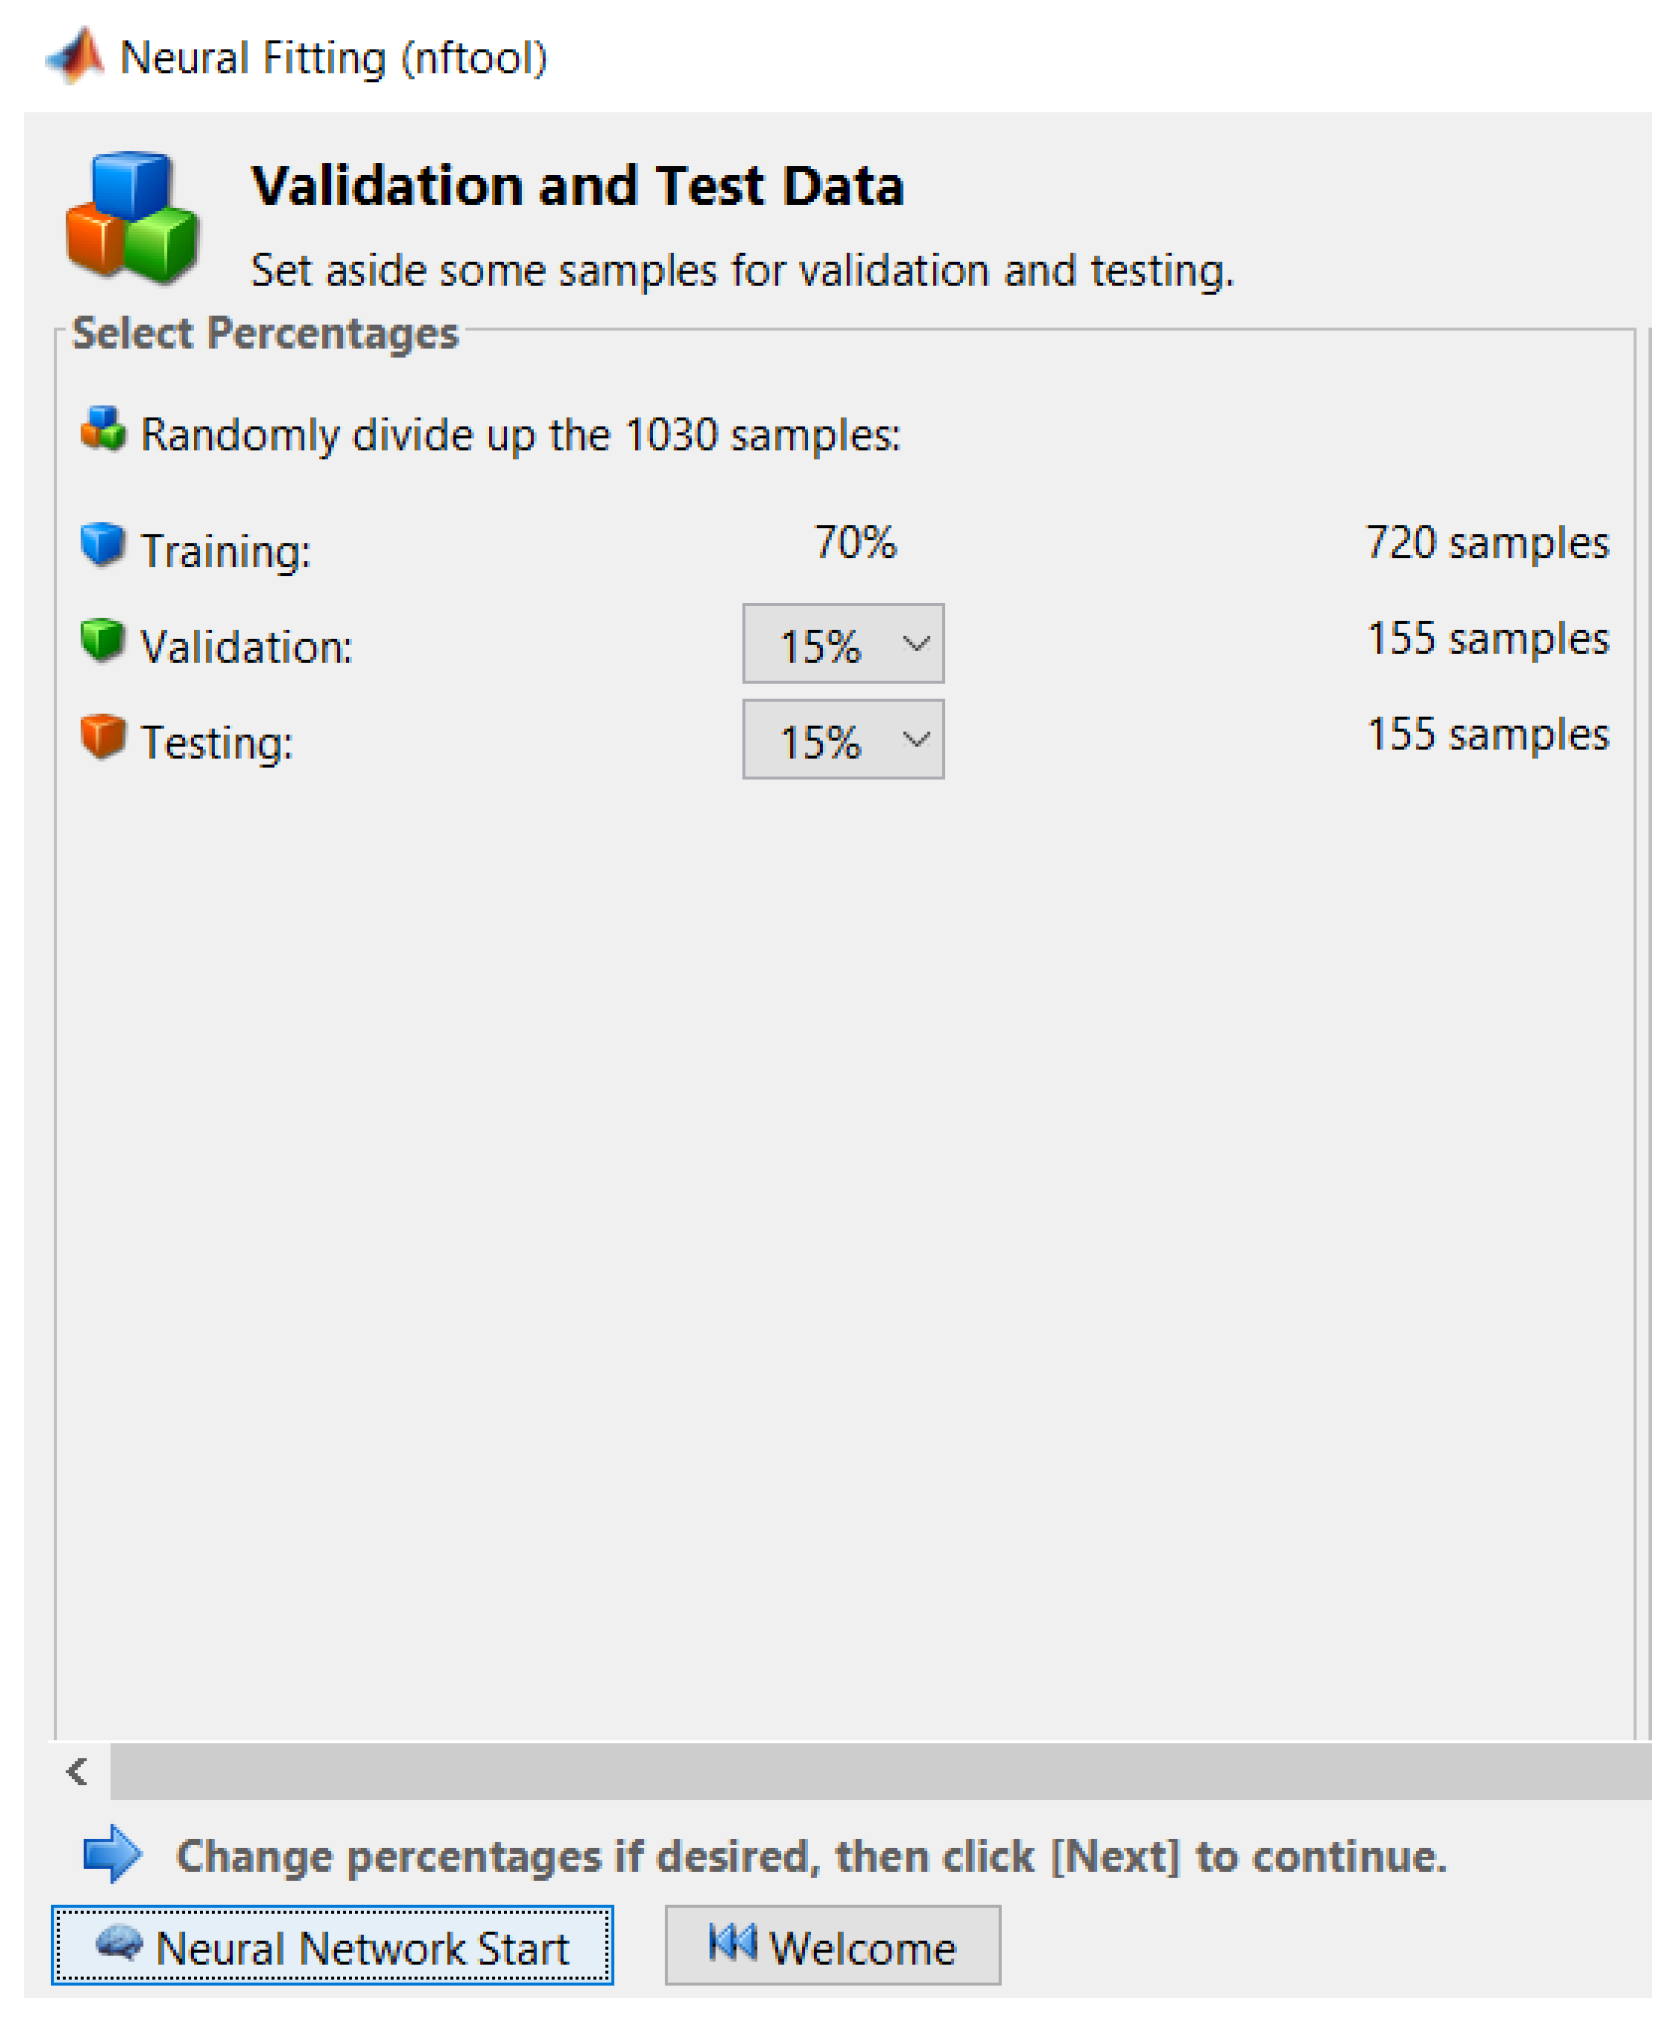Click the green cube icon next to Validation
This screenshot has width=1674, height=2022.
point(102,641)
